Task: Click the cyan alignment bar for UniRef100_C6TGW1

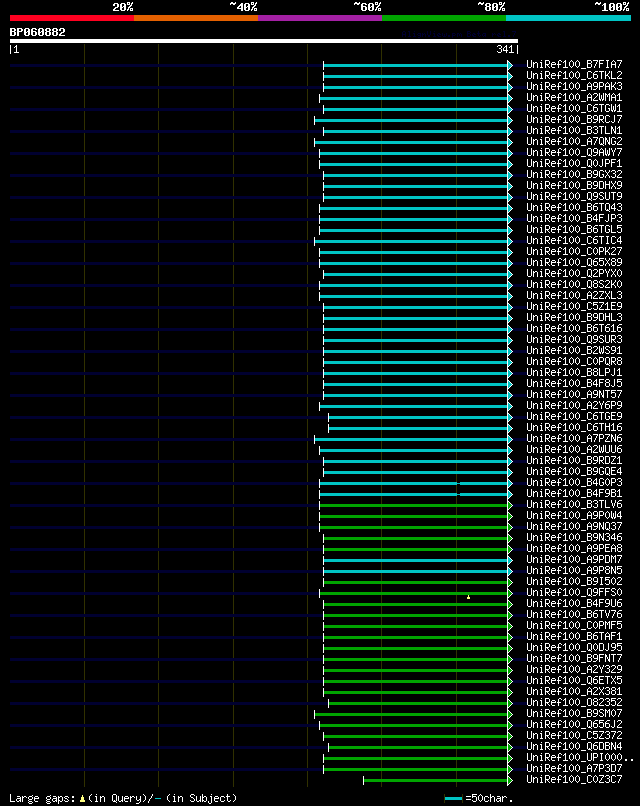Action: coord(416,109)
